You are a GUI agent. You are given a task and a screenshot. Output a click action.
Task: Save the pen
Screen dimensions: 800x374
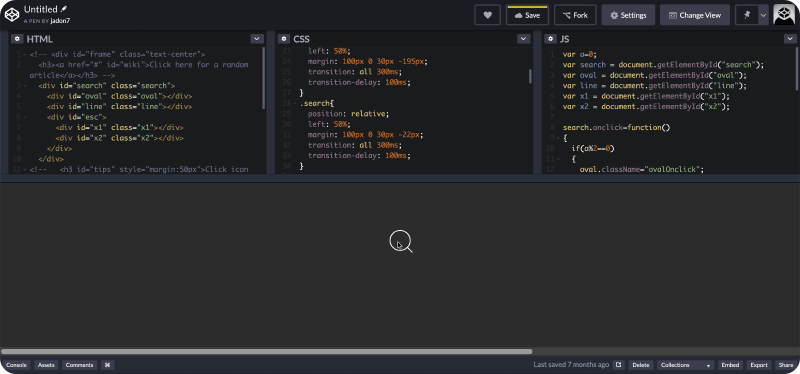tap(527, 15)
